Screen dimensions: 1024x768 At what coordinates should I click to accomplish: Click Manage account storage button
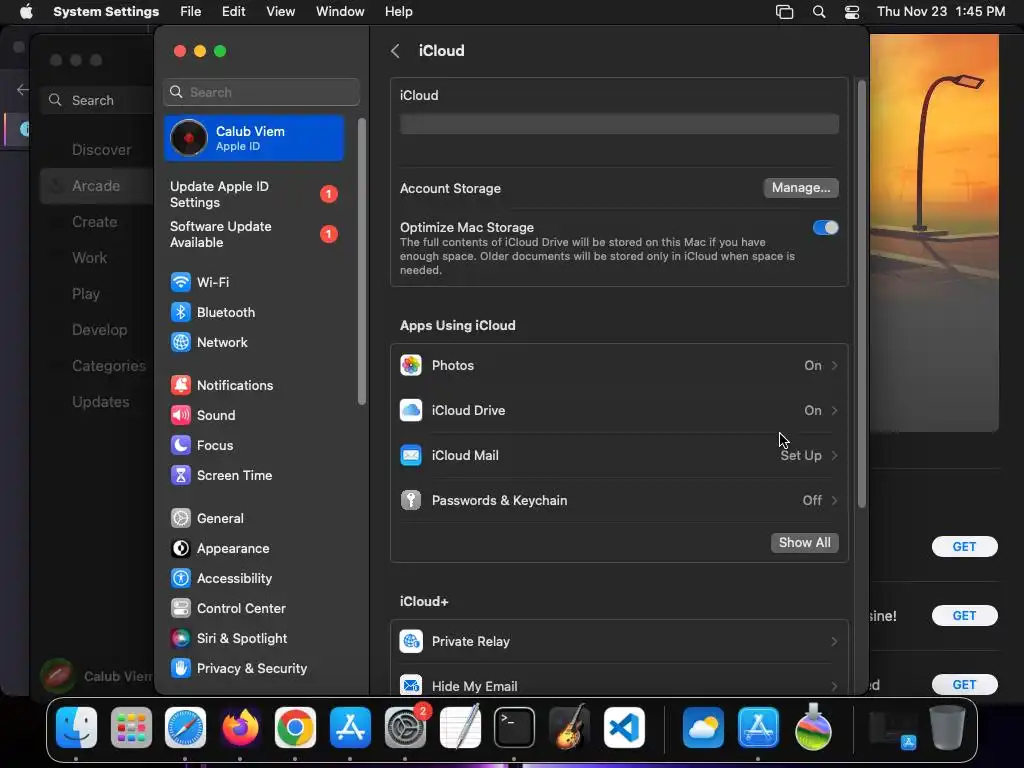coord(801,188)
